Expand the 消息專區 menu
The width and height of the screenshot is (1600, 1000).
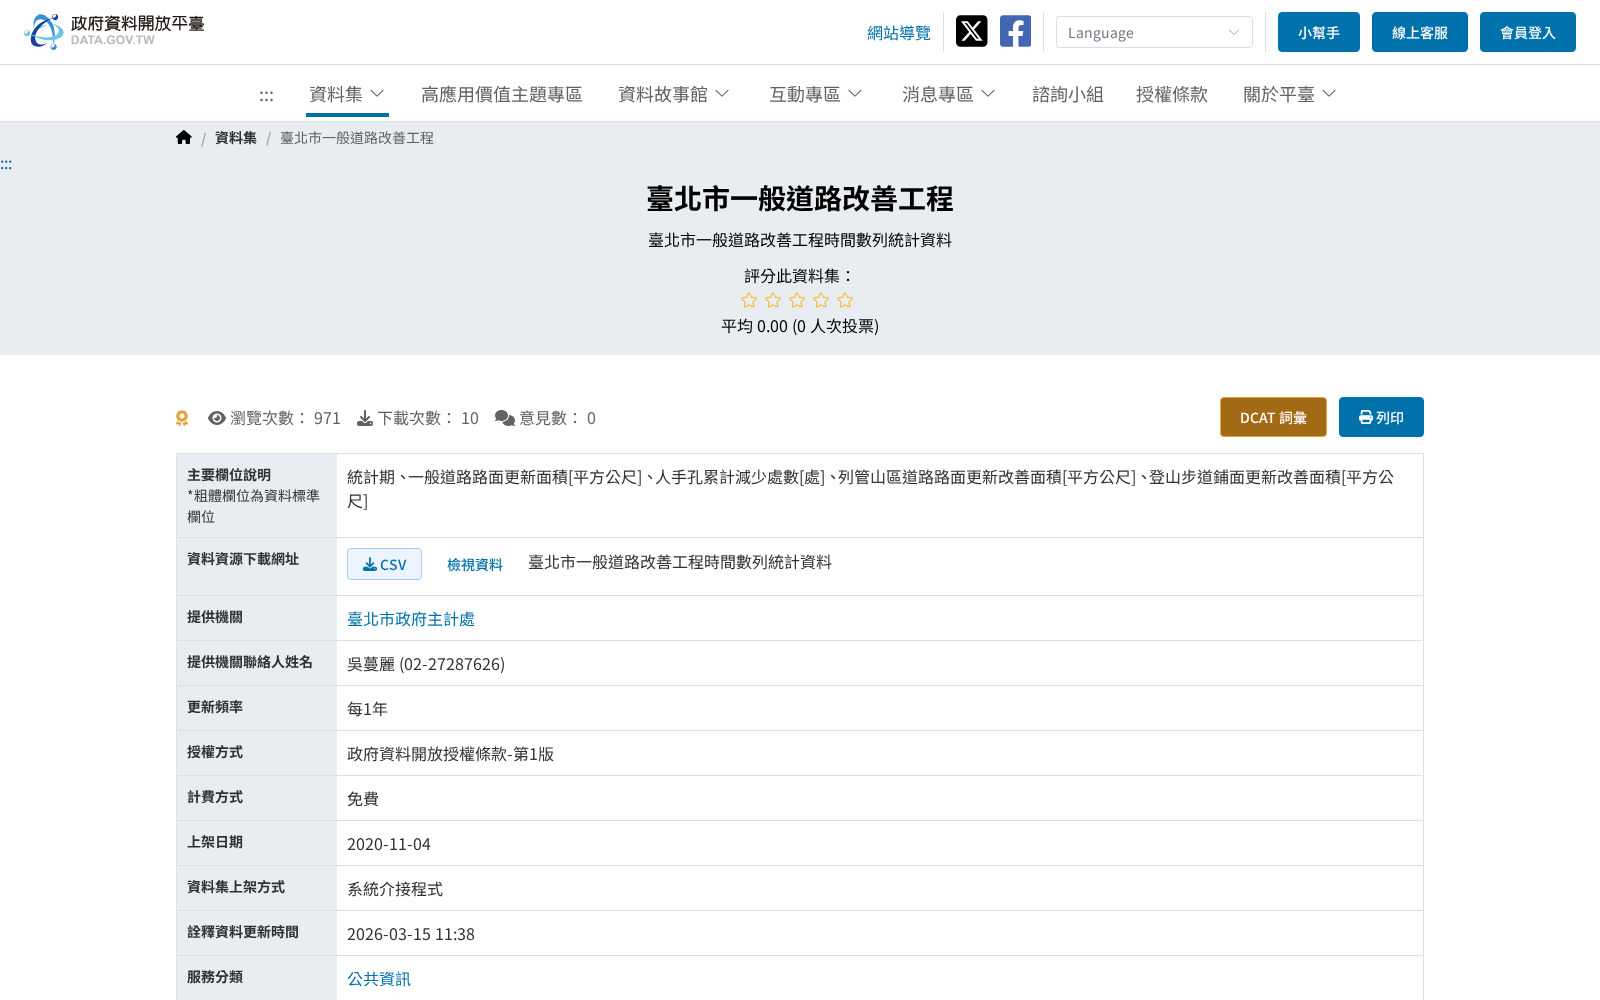(x=949, y=94)
